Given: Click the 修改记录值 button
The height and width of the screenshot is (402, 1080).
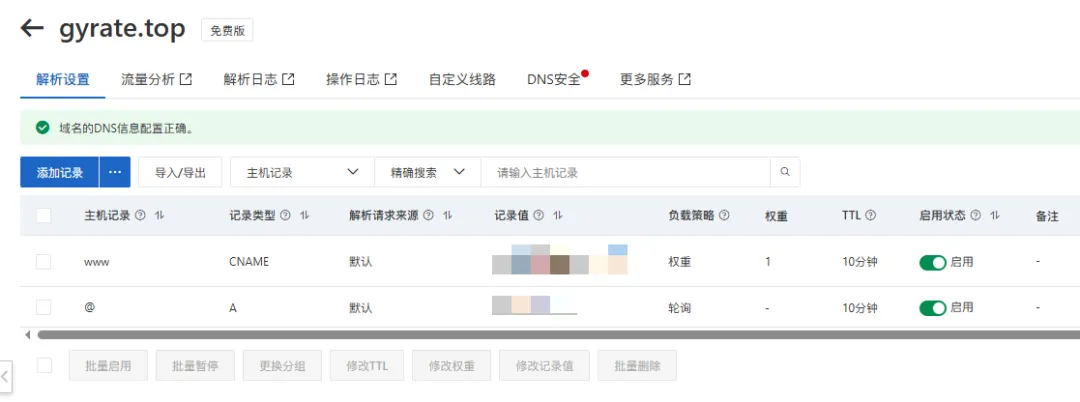Looking at the screenshot, I should (x=545, y=366).
